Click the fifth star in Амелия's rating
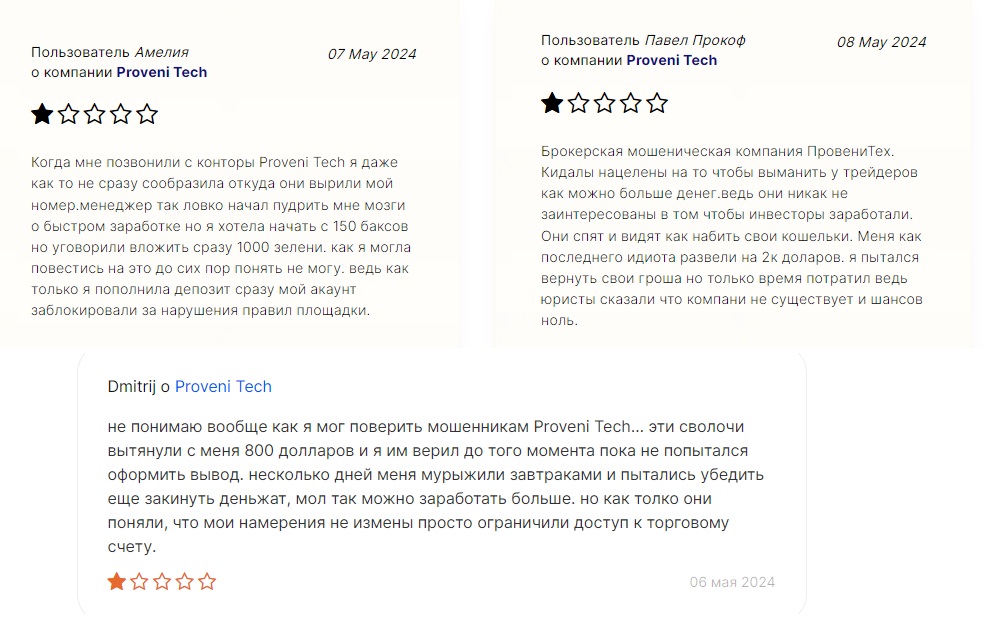The height and width of the screenshot is (633, 991). point(147,114)
